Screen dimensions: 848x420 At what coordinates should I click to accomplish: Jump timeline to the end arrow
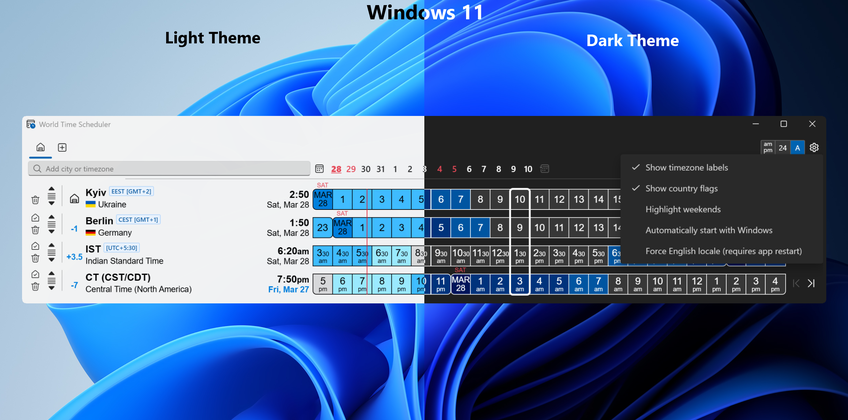click(811, 283)
